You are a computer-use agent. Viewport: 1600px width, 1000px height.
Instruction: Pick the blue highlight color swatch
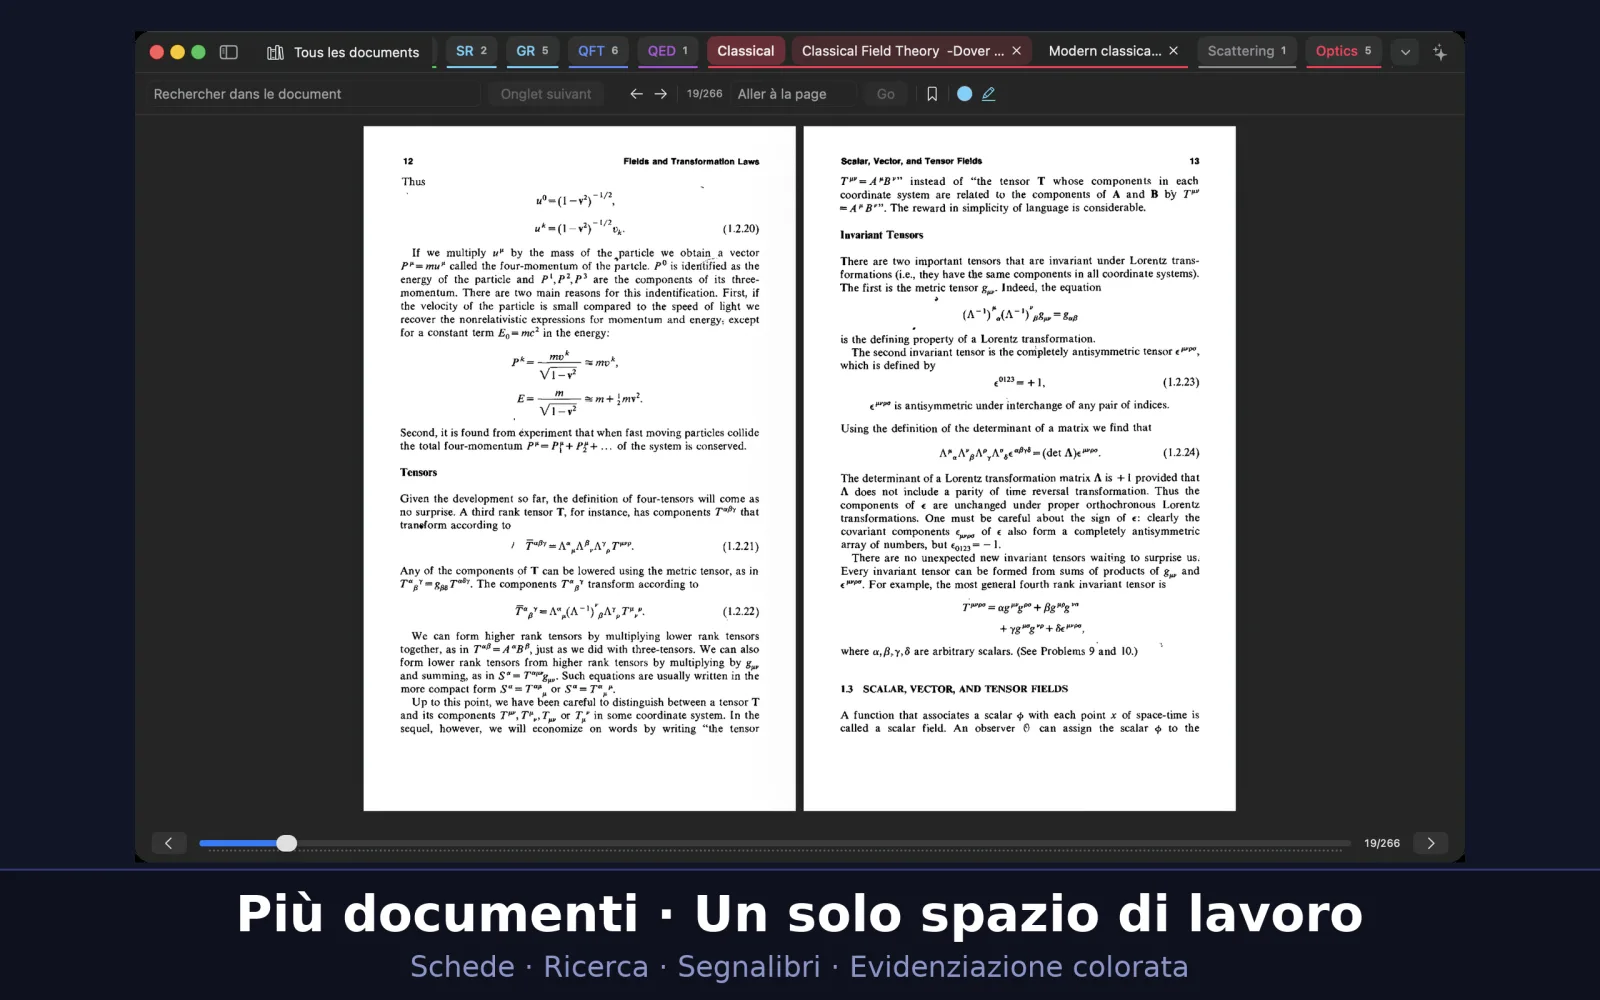tap(964, 94)
